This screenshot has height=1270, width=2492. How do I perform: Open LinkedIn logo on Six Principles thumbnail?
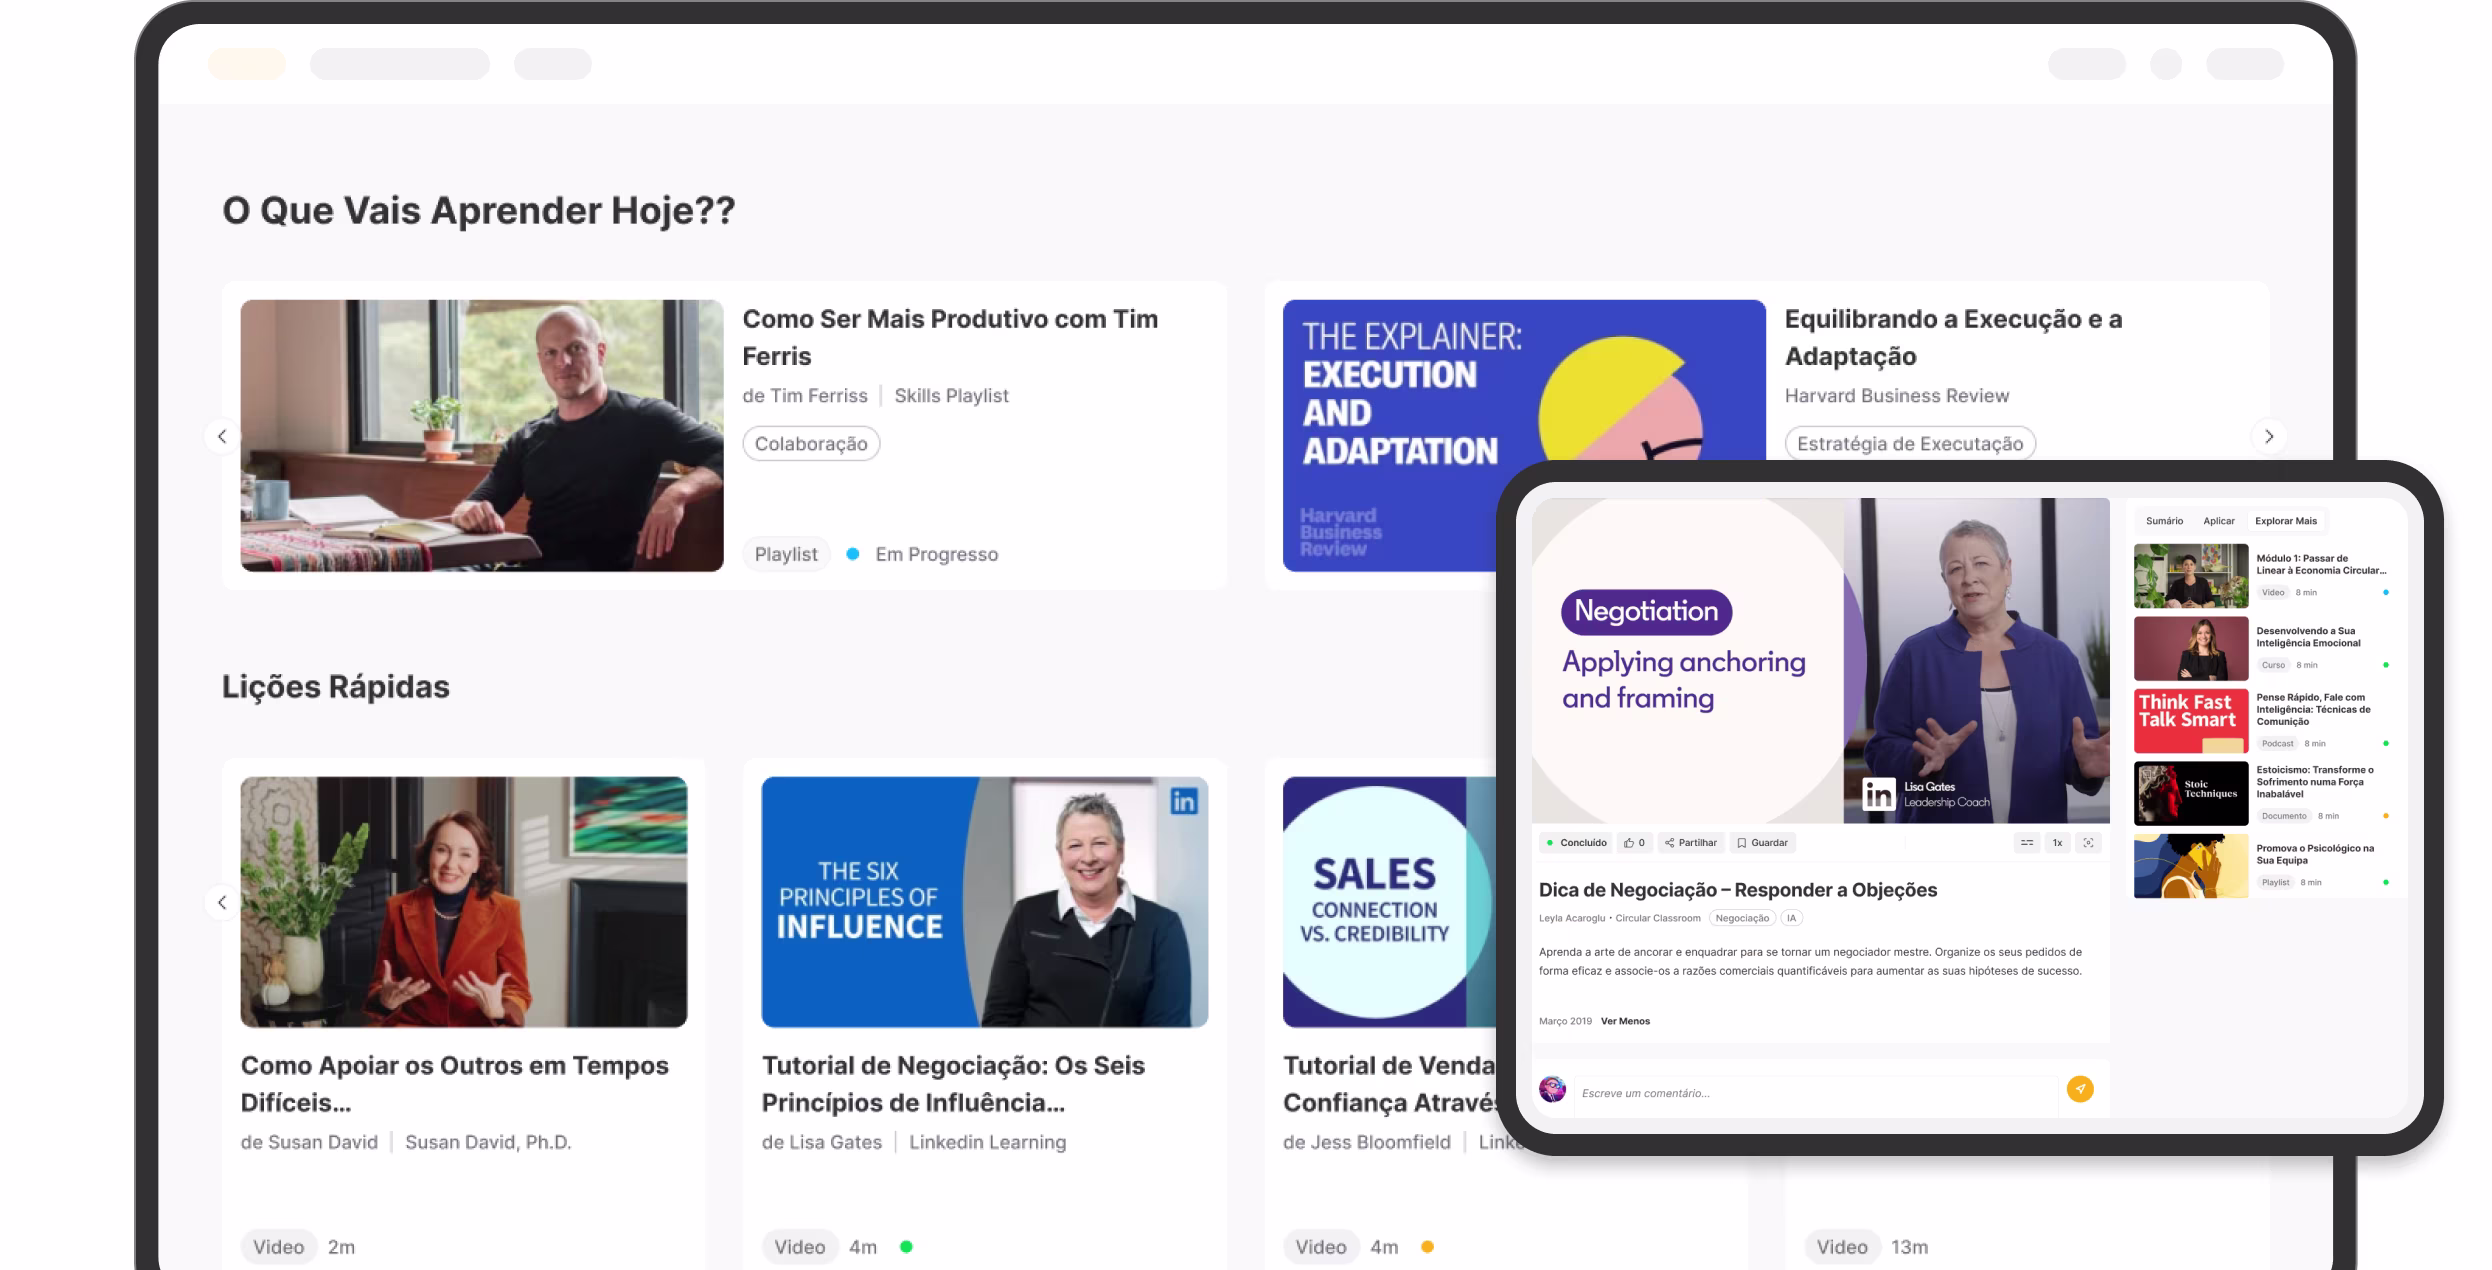1184,801
